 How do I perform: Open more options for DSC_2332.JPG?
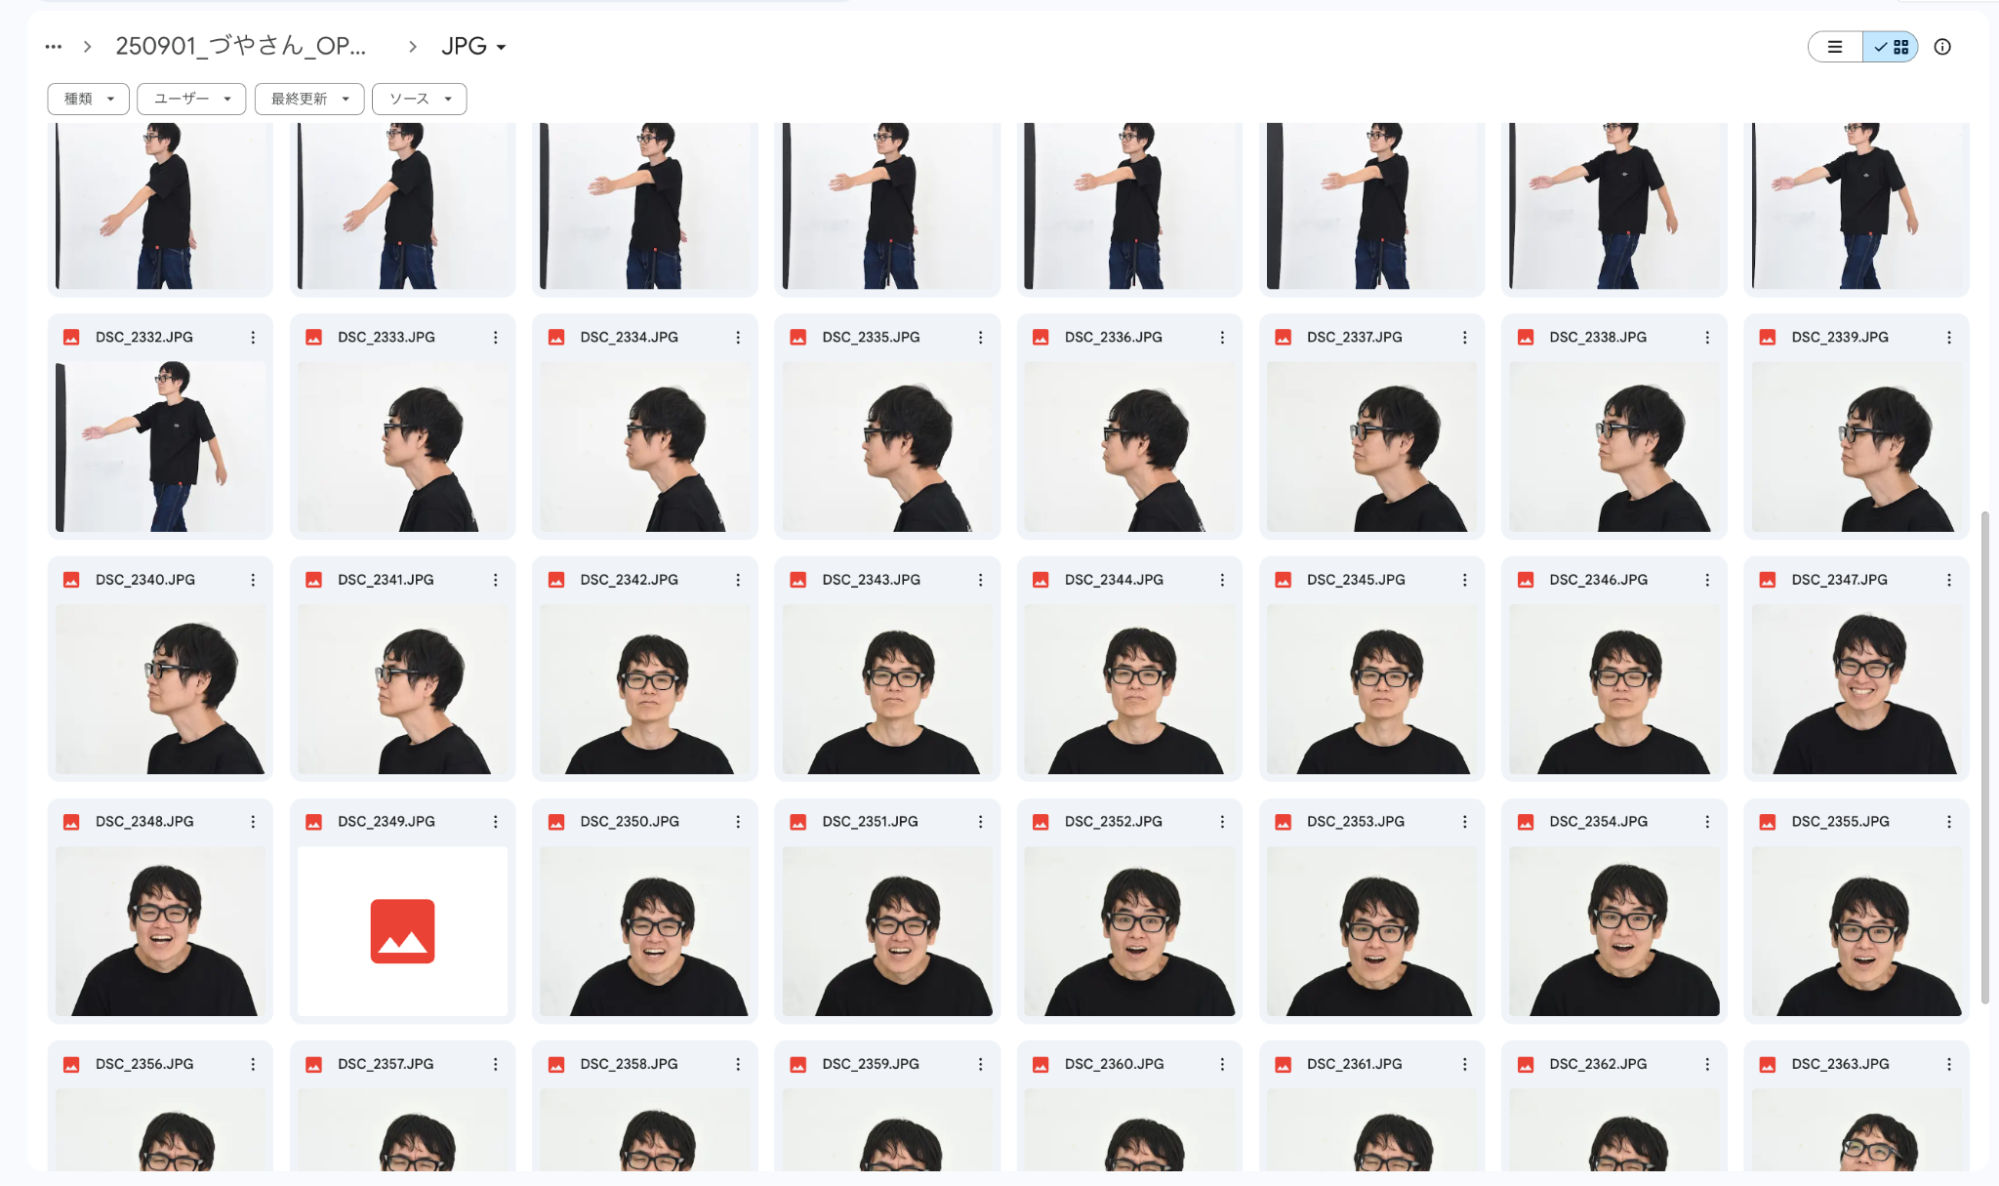pos(253,338)
